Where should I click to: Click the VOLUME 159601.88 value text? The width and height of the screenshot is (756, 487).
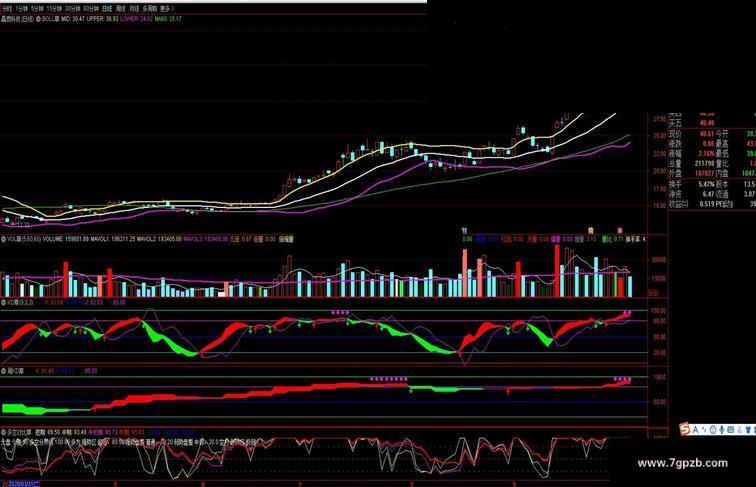click(x=64, y=239)
